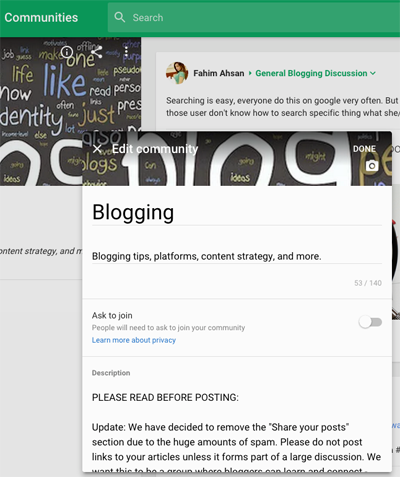Open the three-dot more options menu
Image resolution: width=400 pixels, height=477 pixels.
126,52
